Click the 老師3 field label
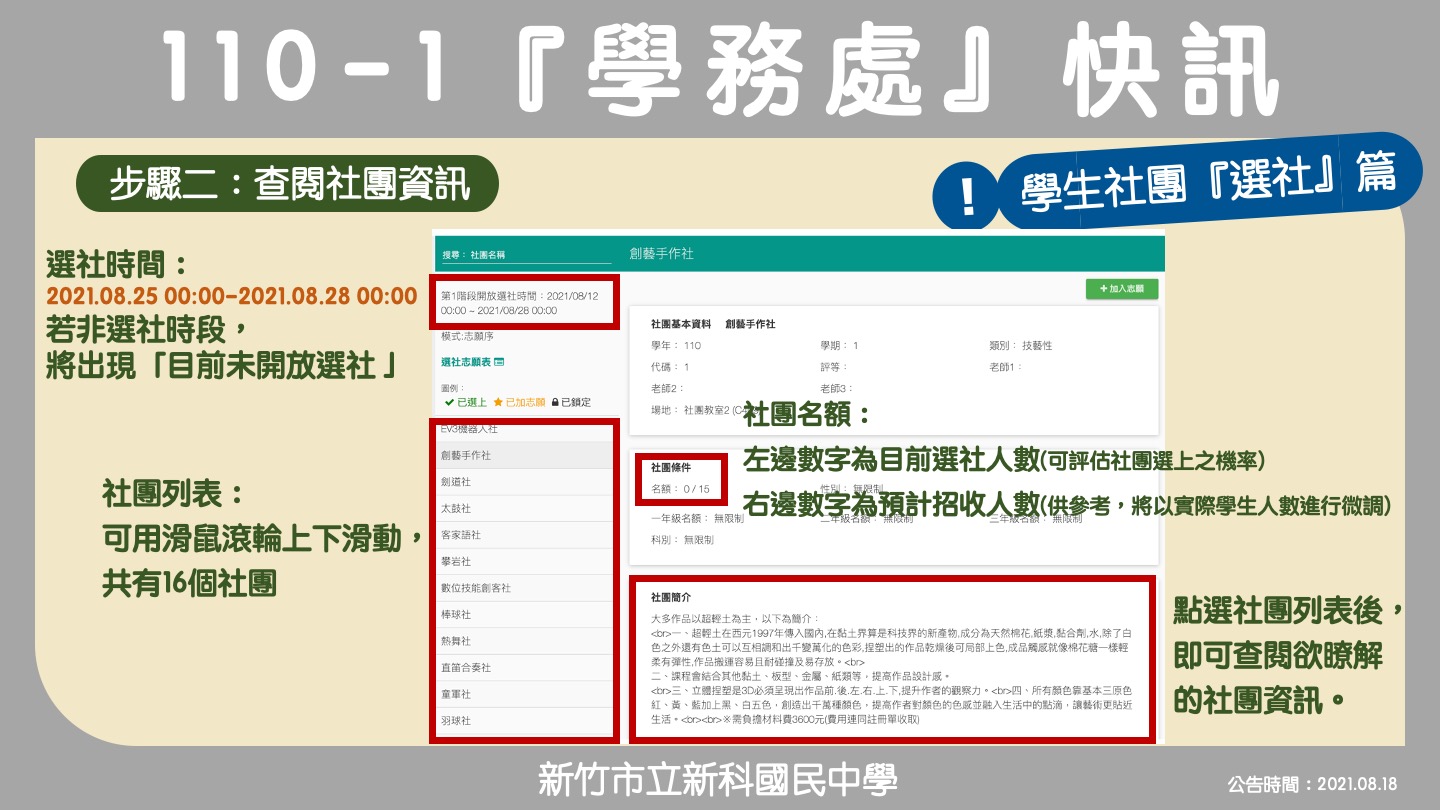1440x810 pixels. point(838,388)
